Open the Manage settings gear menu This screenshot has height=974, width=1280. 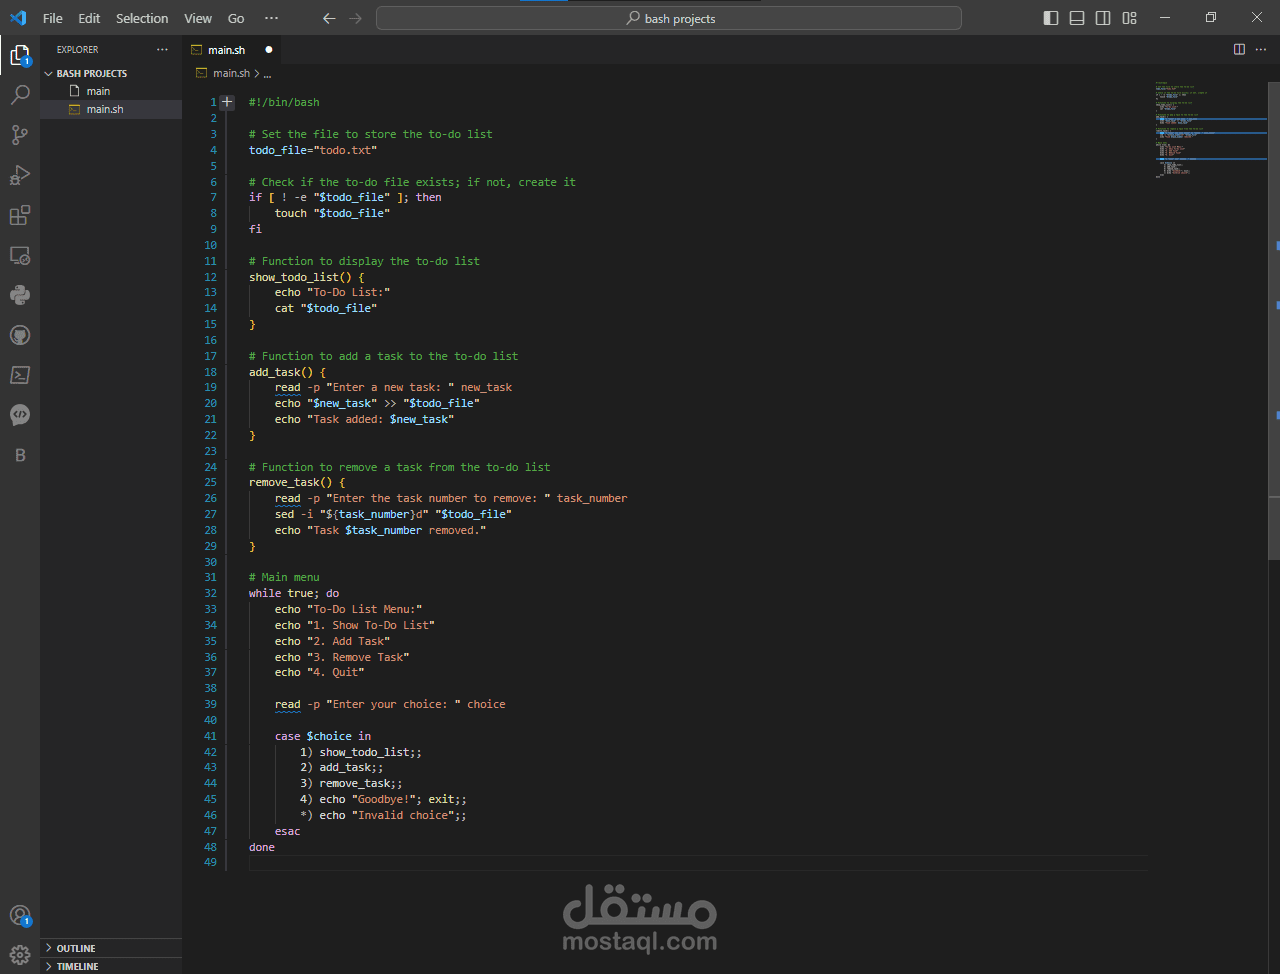tap(20, 955)
